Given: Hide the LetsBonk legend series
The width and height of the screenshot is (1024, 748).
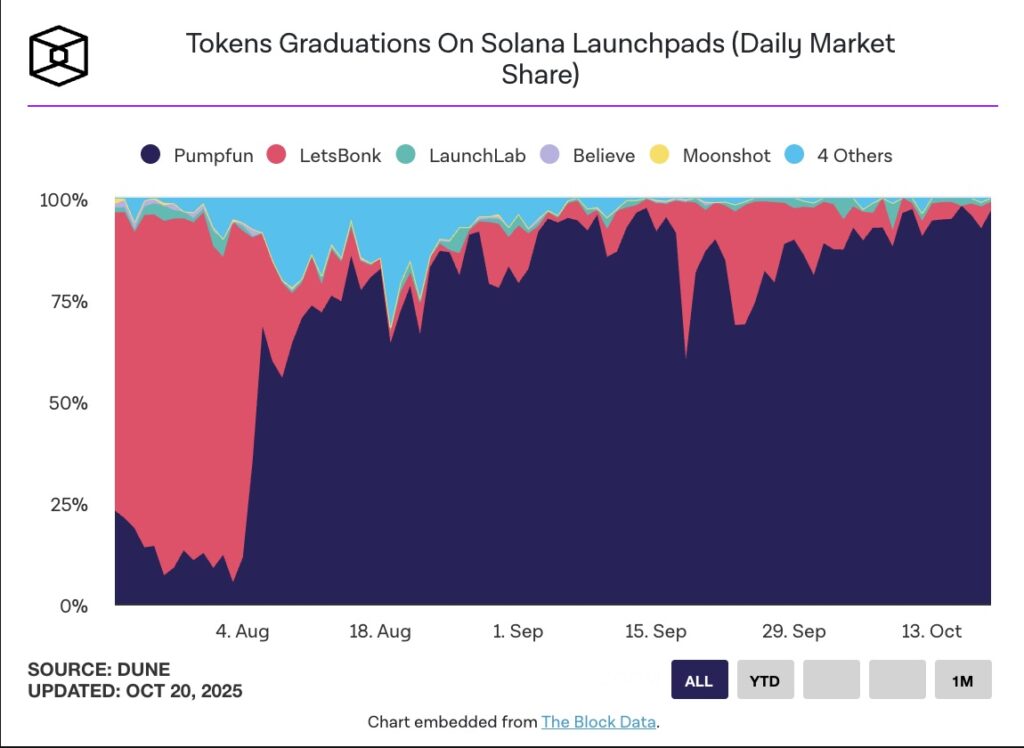Looking at the screenshot, I should pyautogui.click(x=324, y=155).
